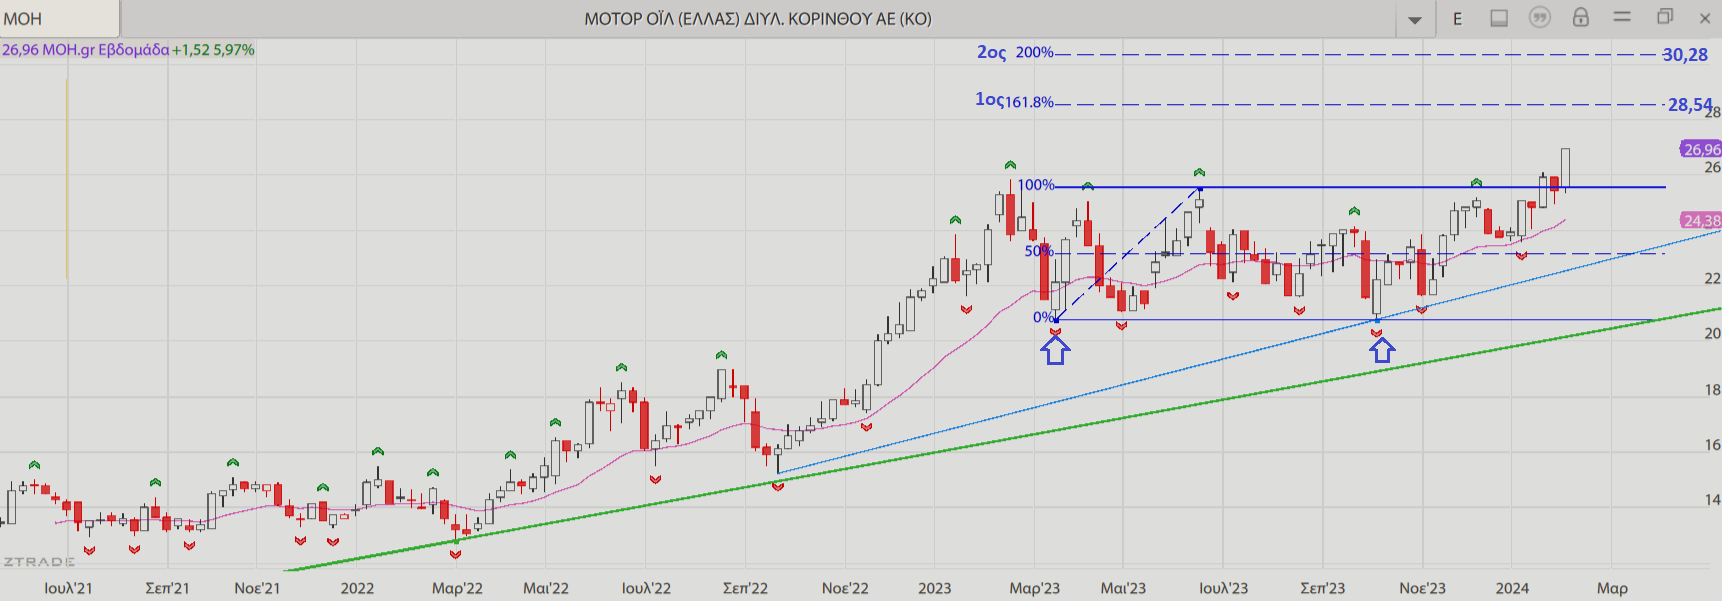Click the 2022 year axis label
Image resolution: width=1722 pixels, height=601 pixels.
357,588
